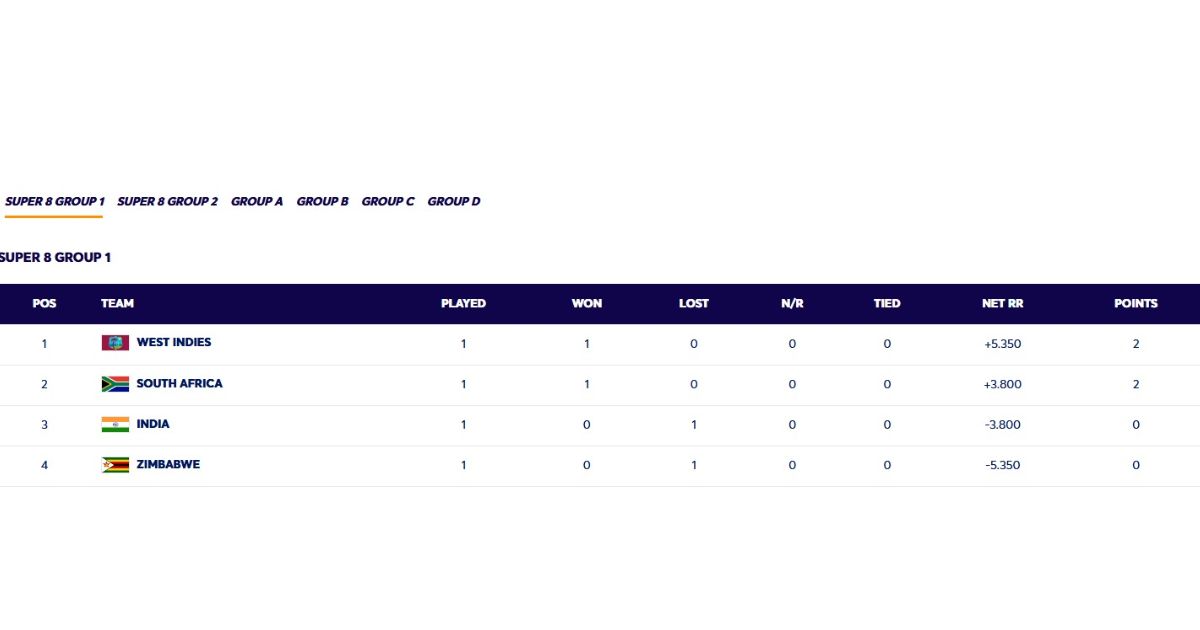The width and height of the screenshot is (1200, 630).
Task: Click the Zimbabwe team name
Action: pyautogui.click(x=168, y=464)
